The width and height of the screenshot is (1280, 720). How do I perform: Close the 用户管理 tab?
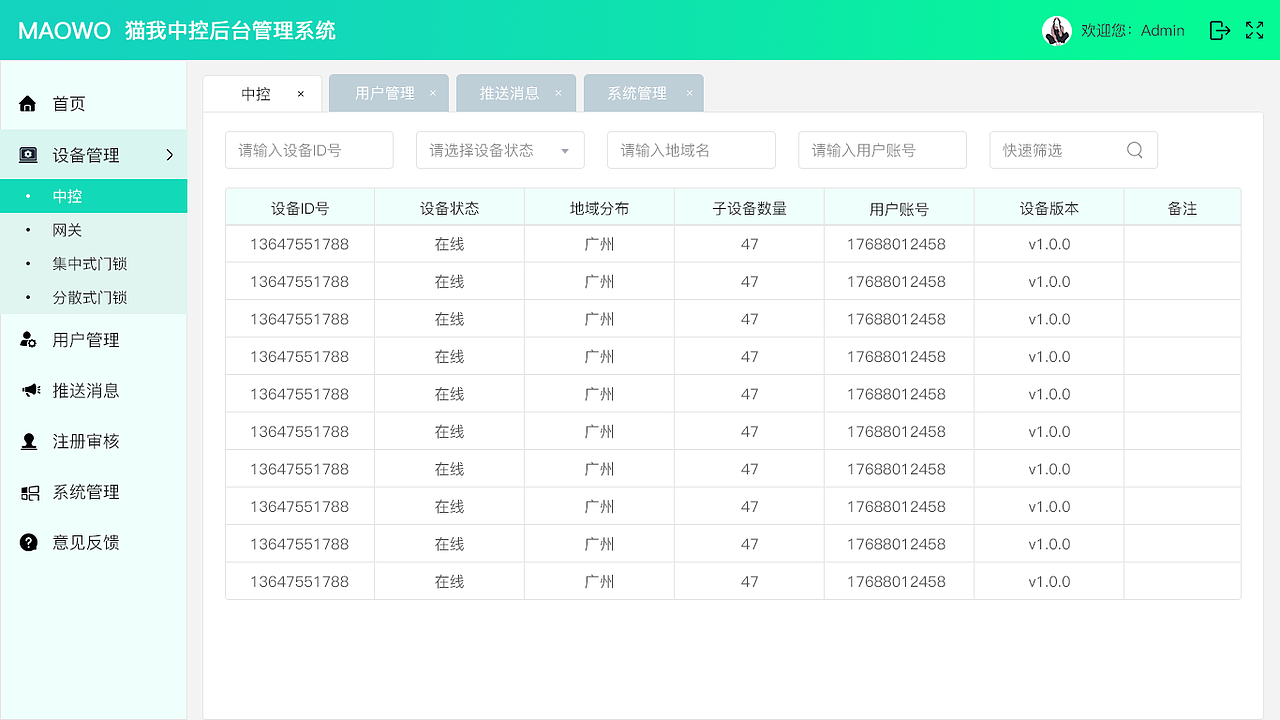(432, 93)
